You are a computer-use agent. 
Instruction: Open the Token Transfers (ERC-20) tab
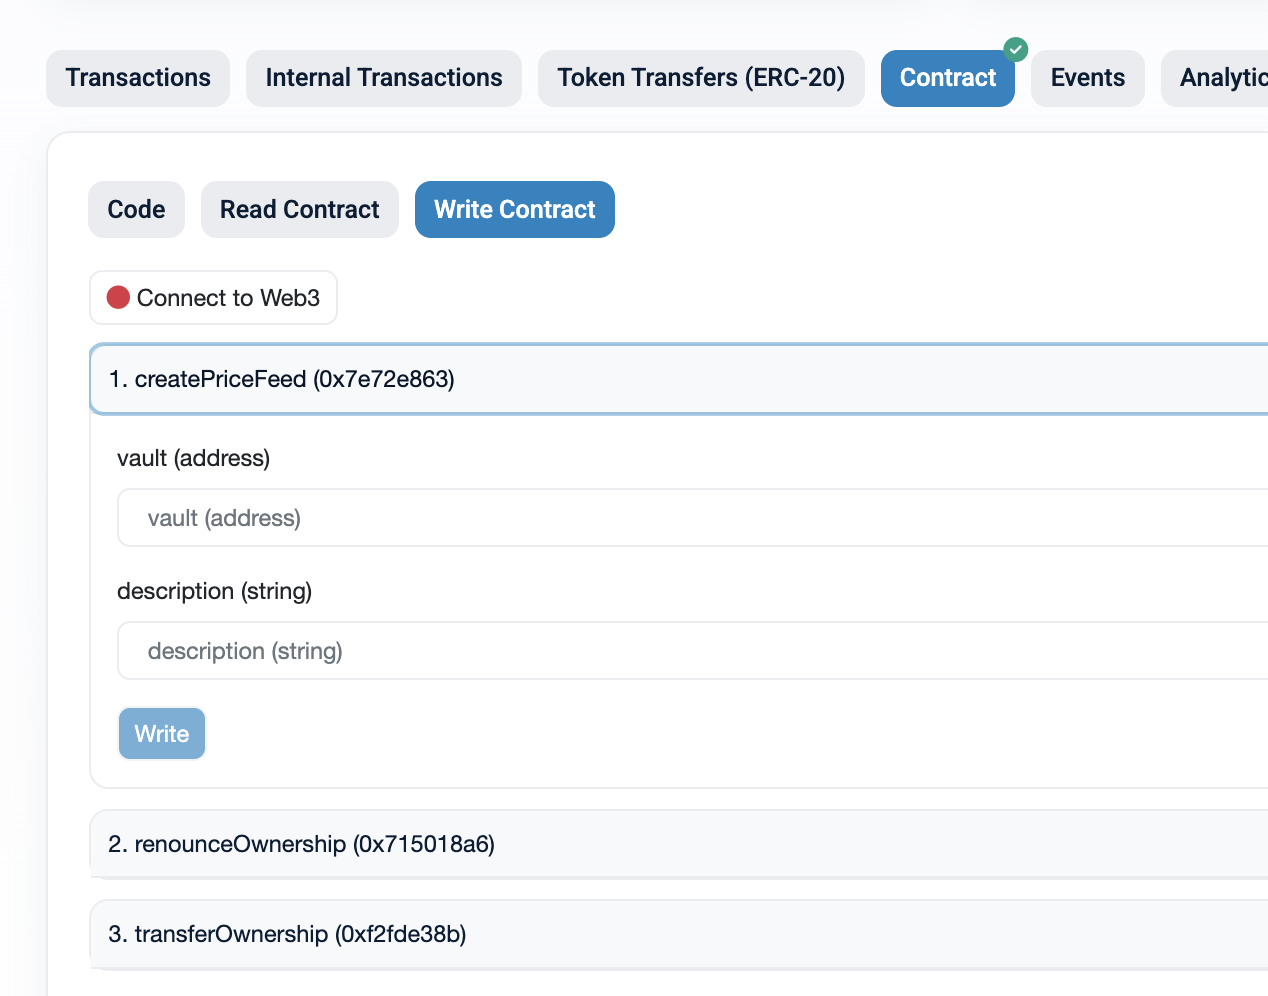pos(701,78)
